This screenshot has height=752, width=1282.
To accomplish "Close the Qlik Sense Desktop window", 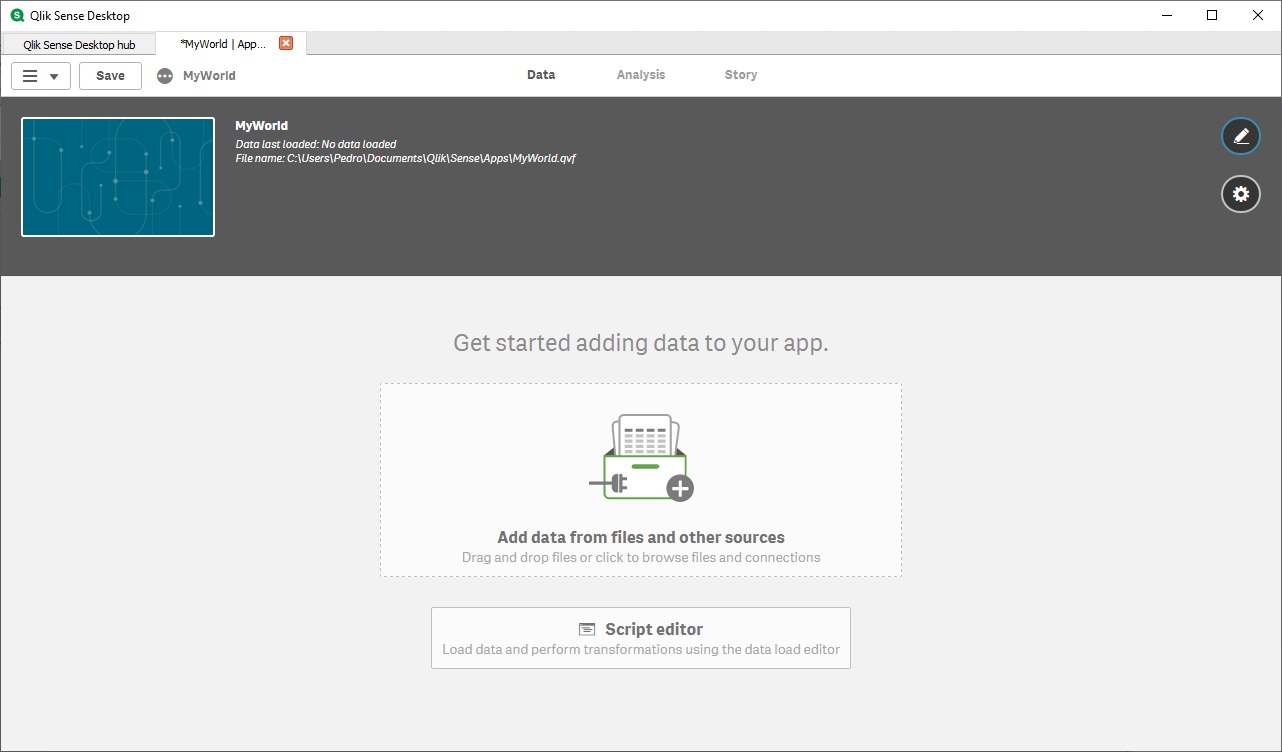I will (1258, 15).
